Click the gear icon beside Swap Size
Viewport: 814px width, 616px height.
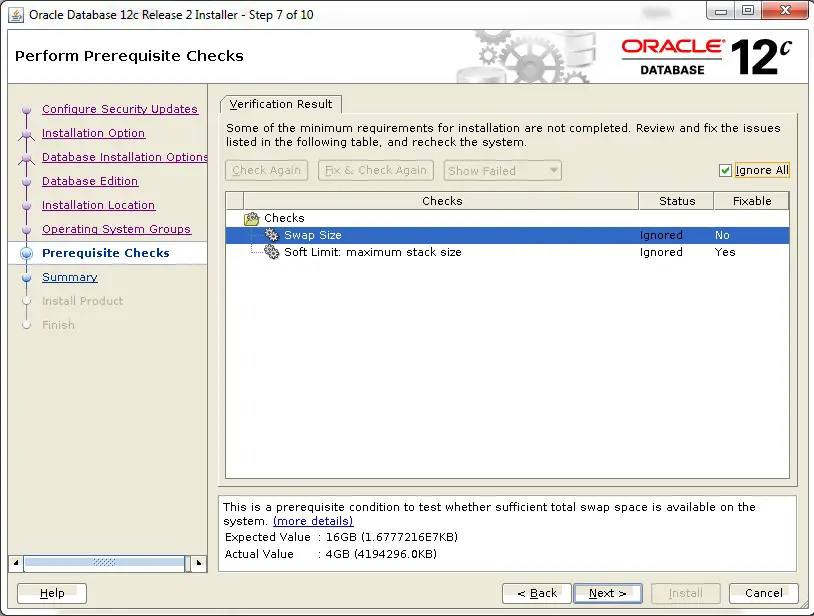(272, 235)
